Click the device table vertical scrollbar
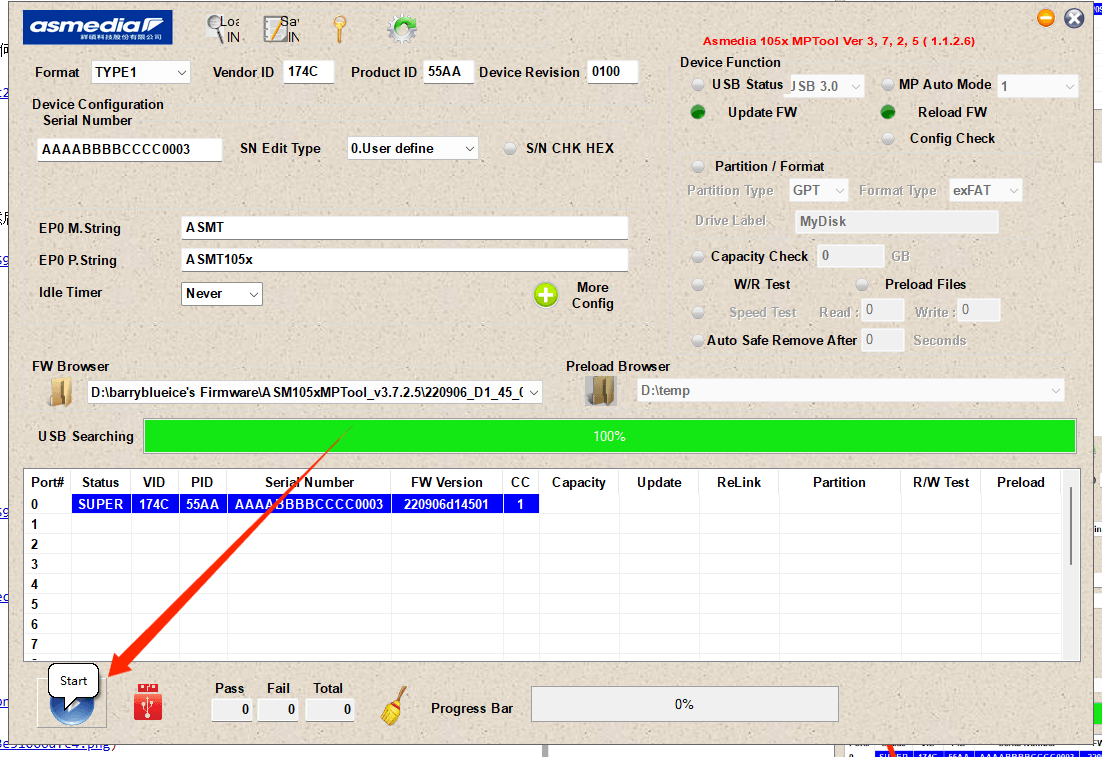Viewport: 1102px width, 757px height. click(x=1071, y=526)
